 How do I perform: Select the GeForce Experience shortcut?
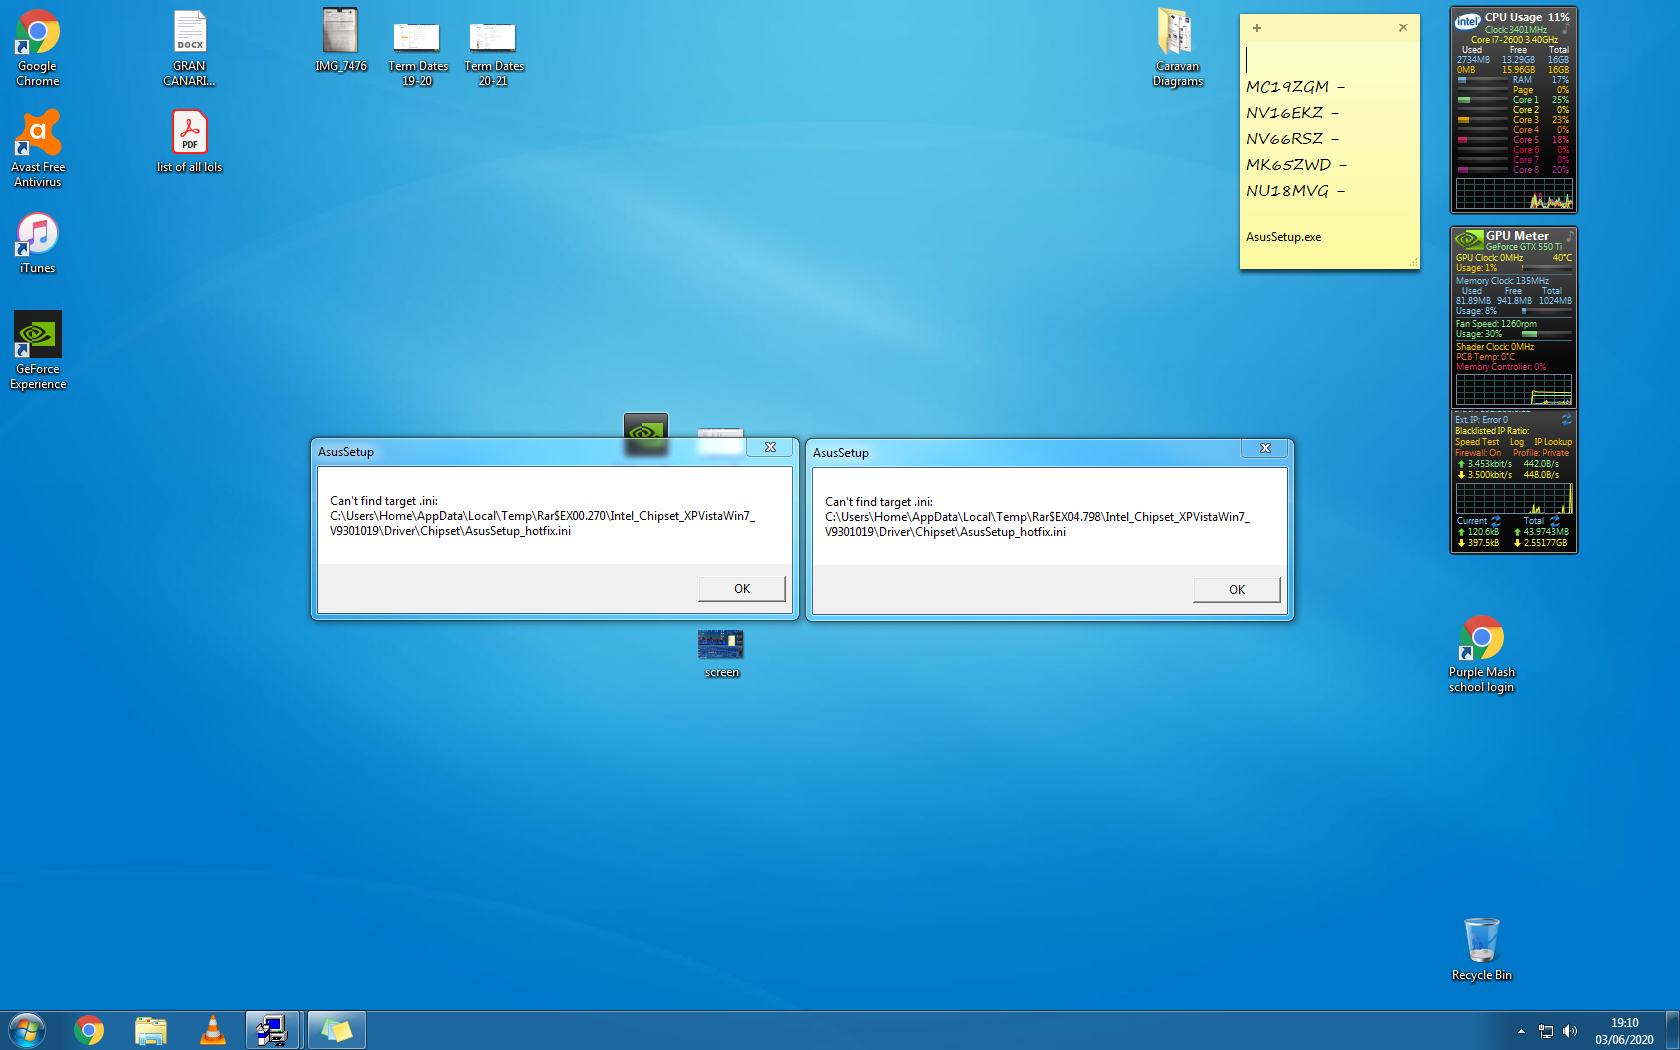point(38,350)
